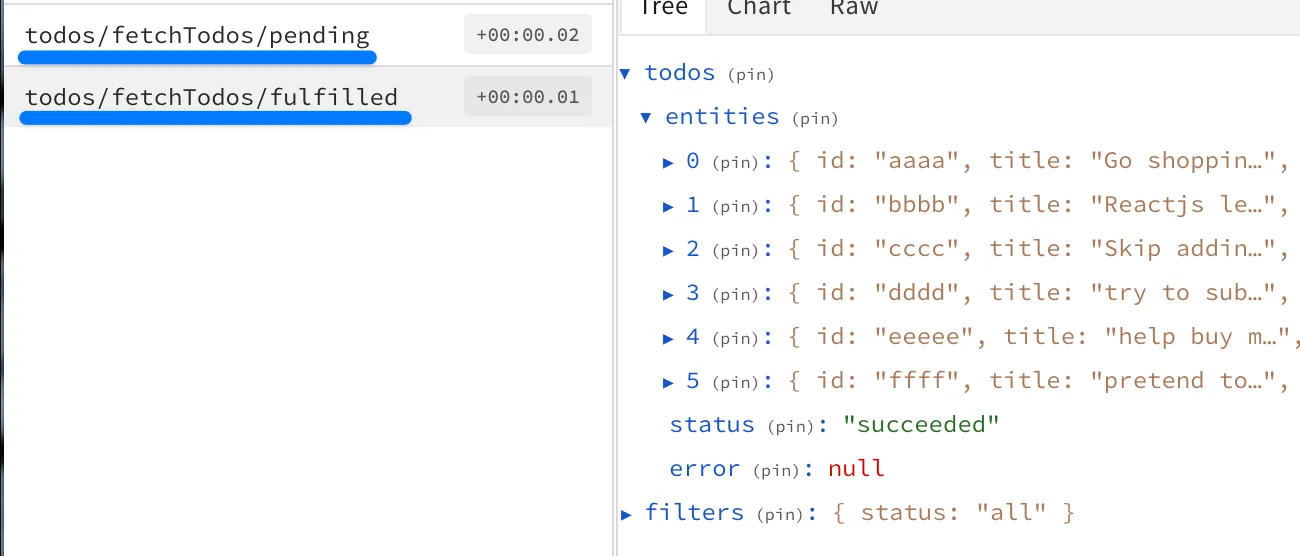Viewport: 1300px width, 556px height.
Task: Switch to the Tree tab
Action: [662, 10]
